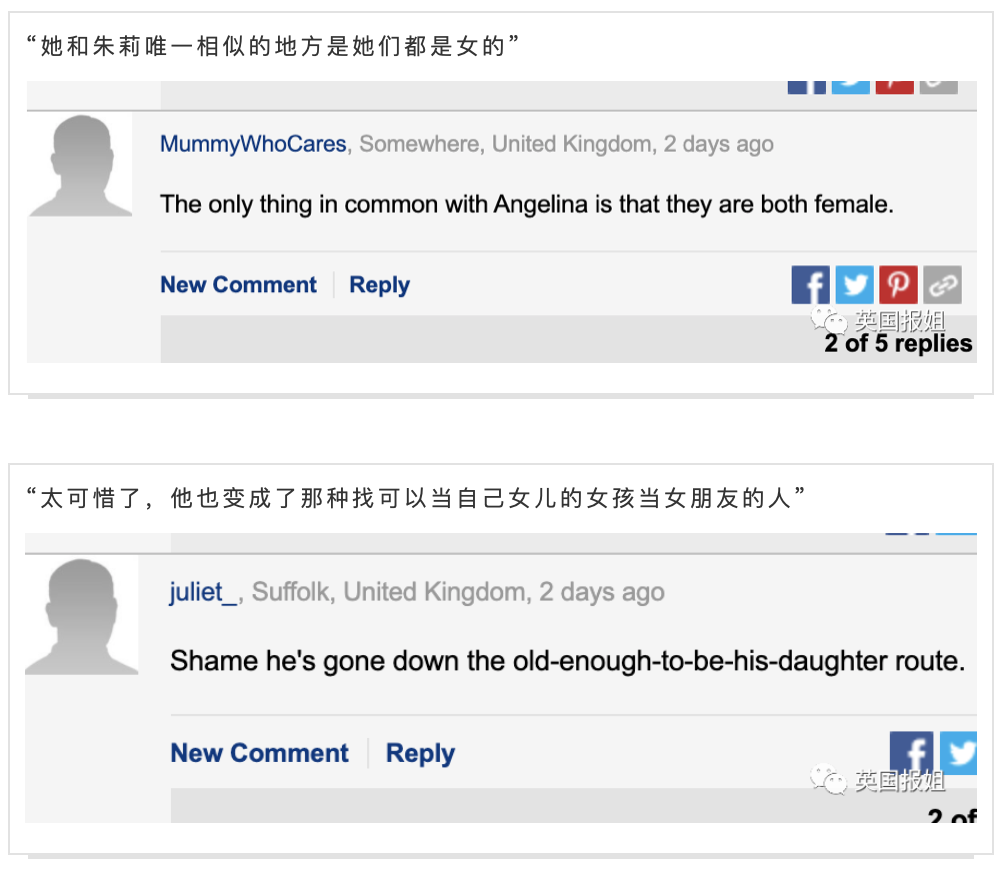Click Twitter icon beside juliet_ comment
Viewport: 1008px width, 872px height.
click(x=958, y=753)
